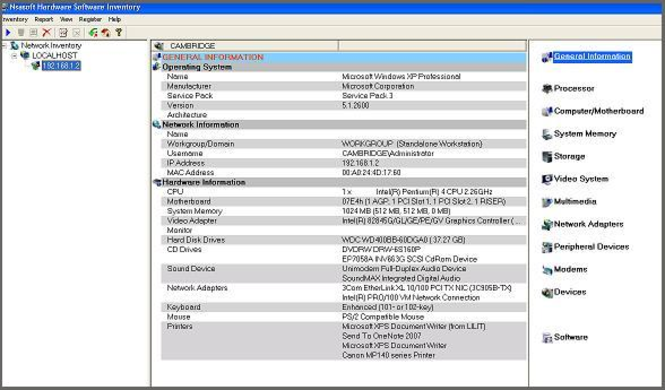This screenshot has height=390, width=665.
Task: Click the computer icon beside 192.168.1.2
Action: click(36, 65)
